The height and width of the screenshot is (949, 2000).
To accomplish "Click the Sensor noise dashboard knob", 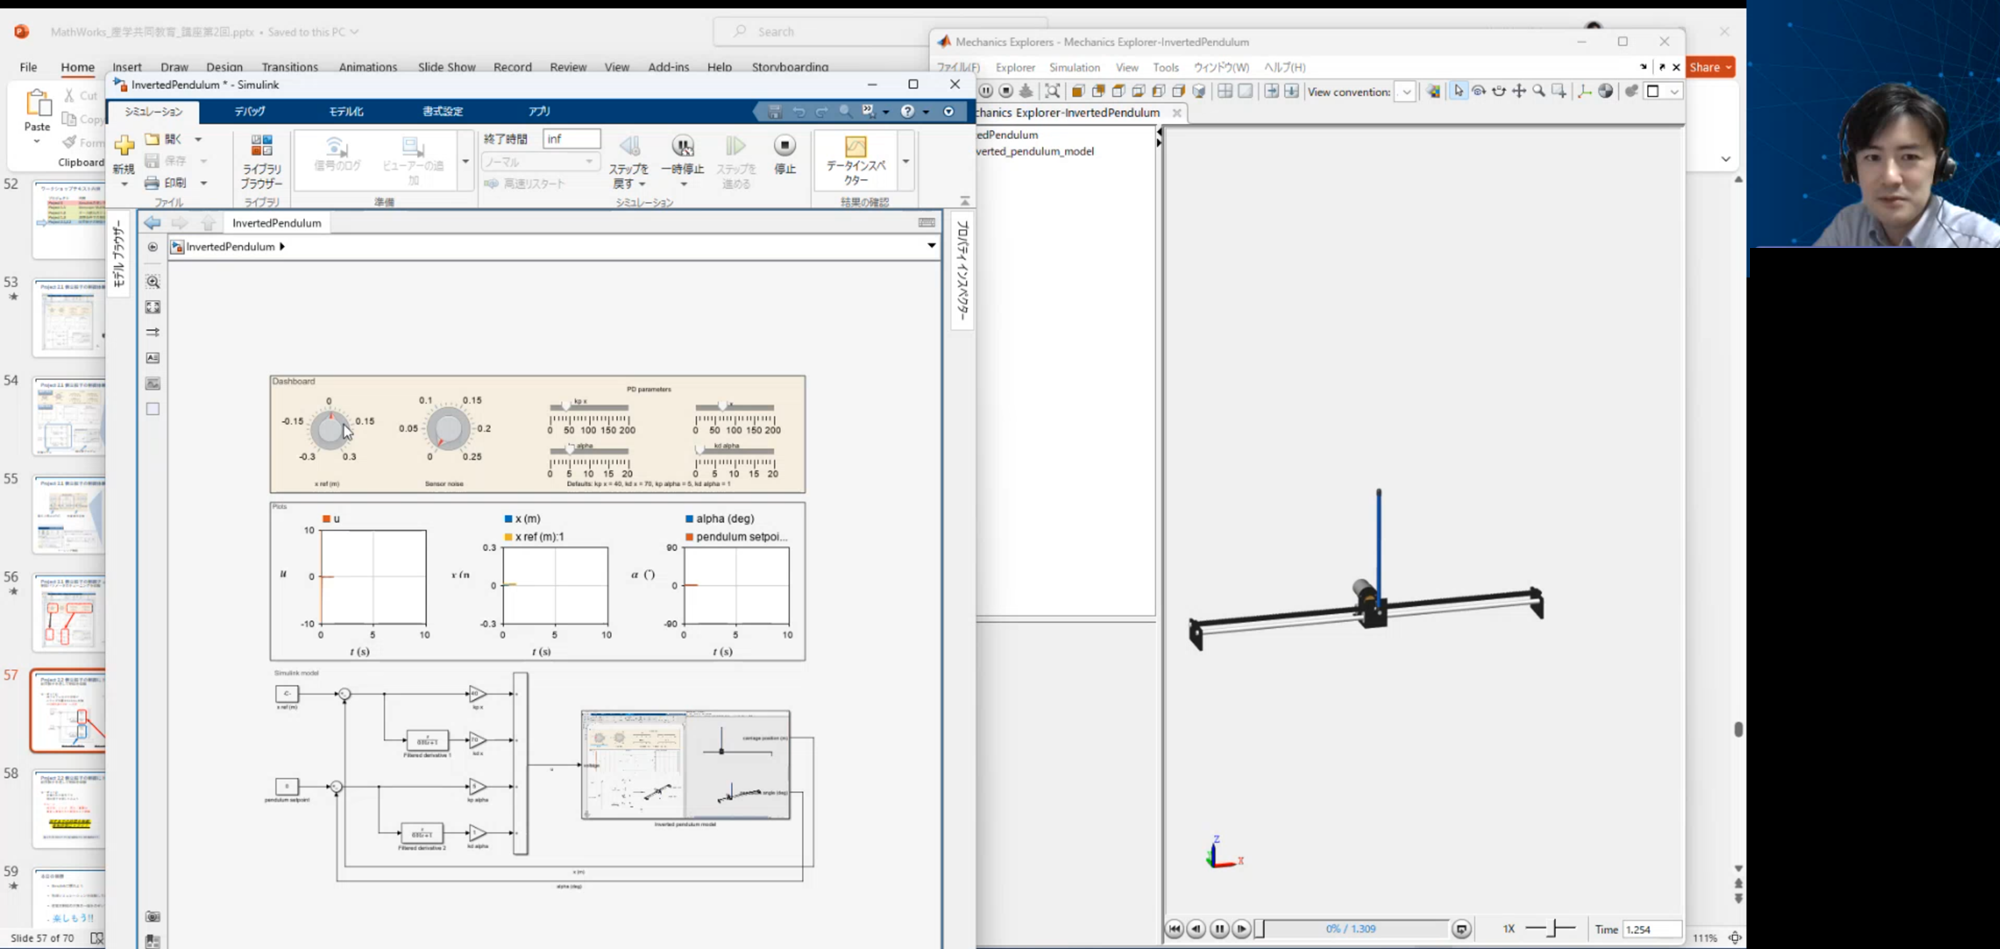I will pos(448,429).
